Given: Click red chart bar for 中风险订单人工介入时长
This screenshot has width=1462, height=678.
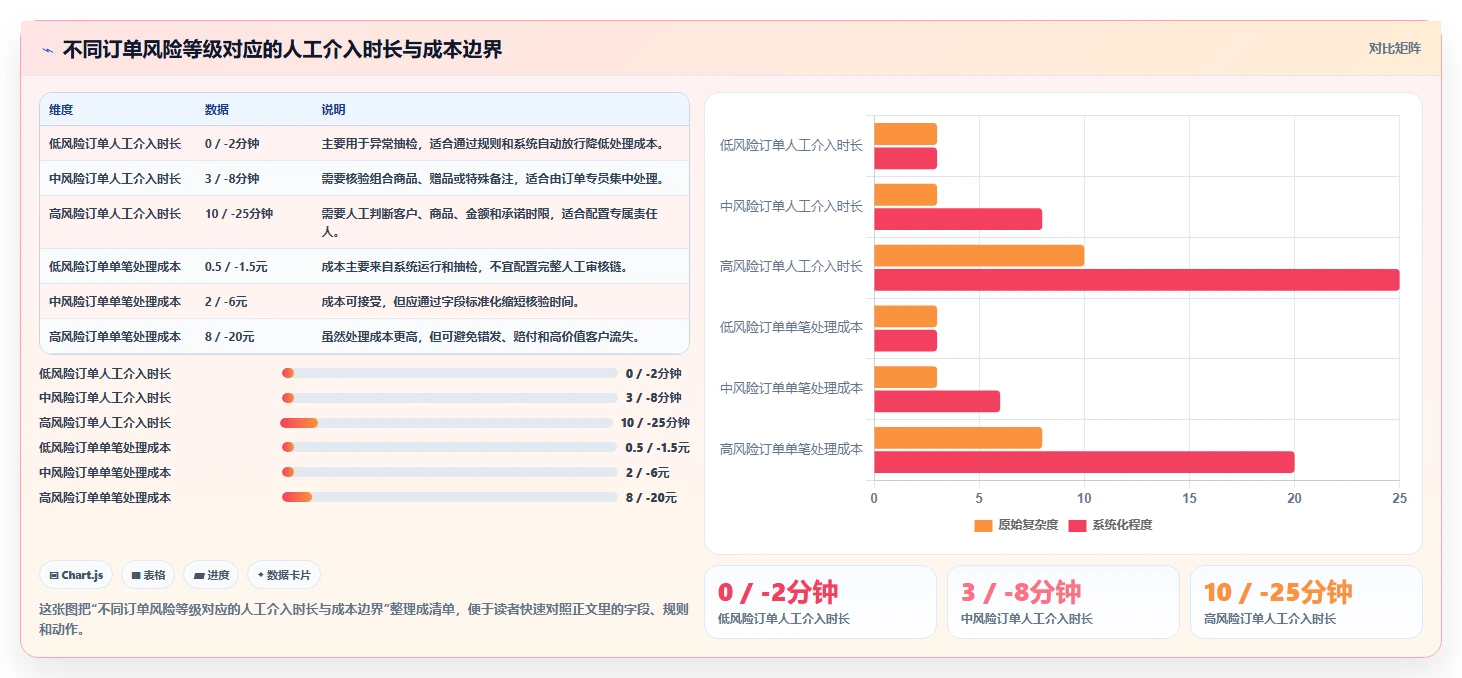Looking at the screenshot, I should point(958,219).
